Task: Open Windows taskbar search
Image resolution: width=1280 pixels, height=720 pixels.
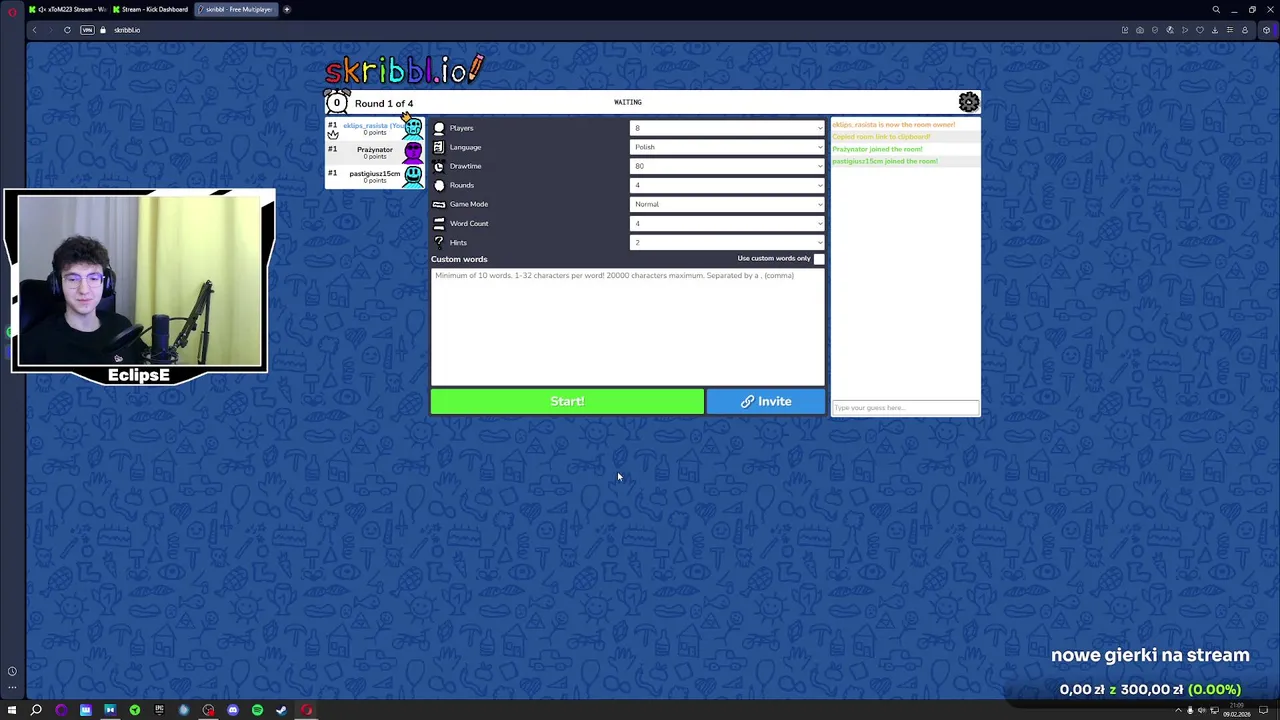Action: (x=36, y=710)
